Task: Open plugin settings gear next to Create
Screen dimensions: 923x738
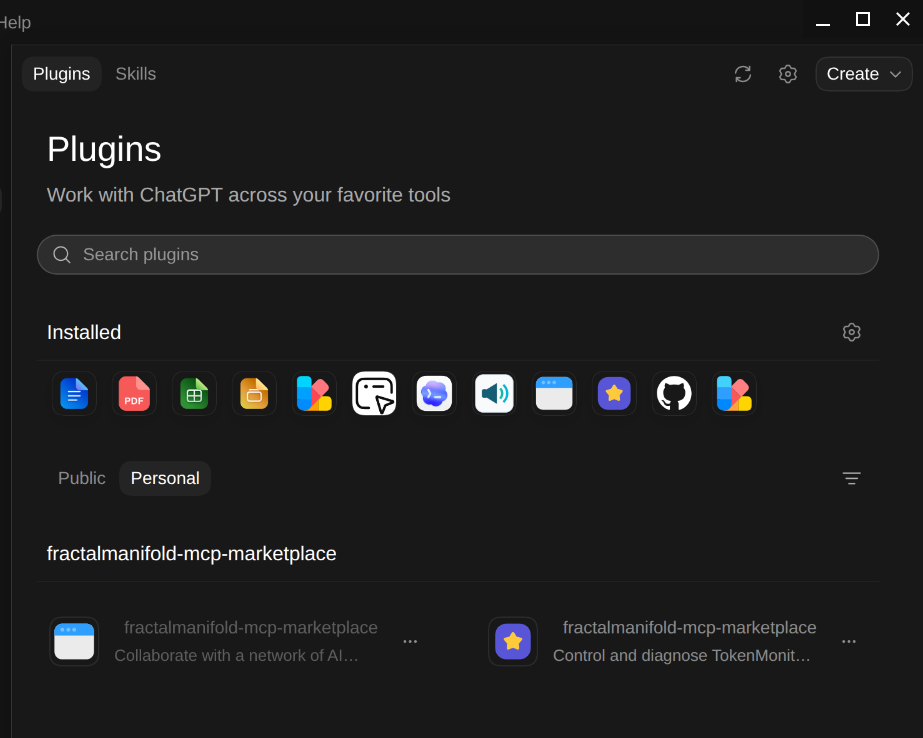Action: click(788, 74)
